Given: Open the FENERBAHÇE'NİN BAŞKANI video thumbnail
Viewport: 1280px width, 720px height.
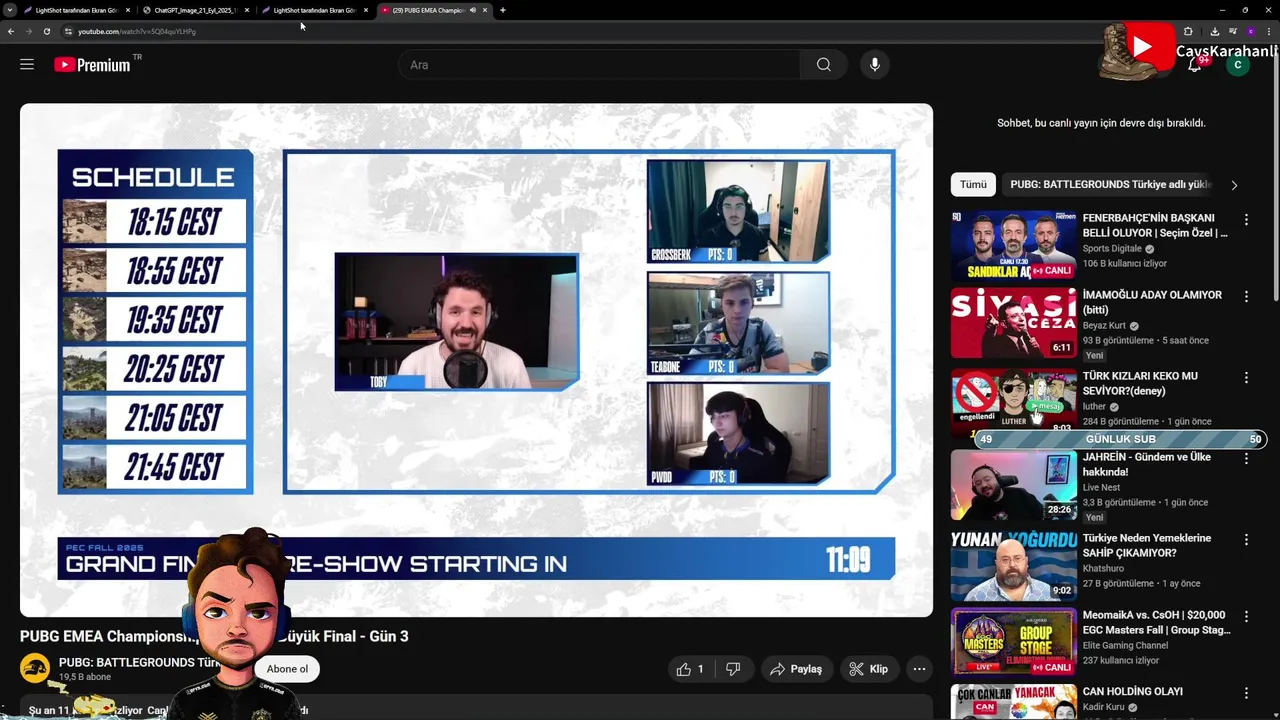Looking at the screenshot, I should 1013,245.
